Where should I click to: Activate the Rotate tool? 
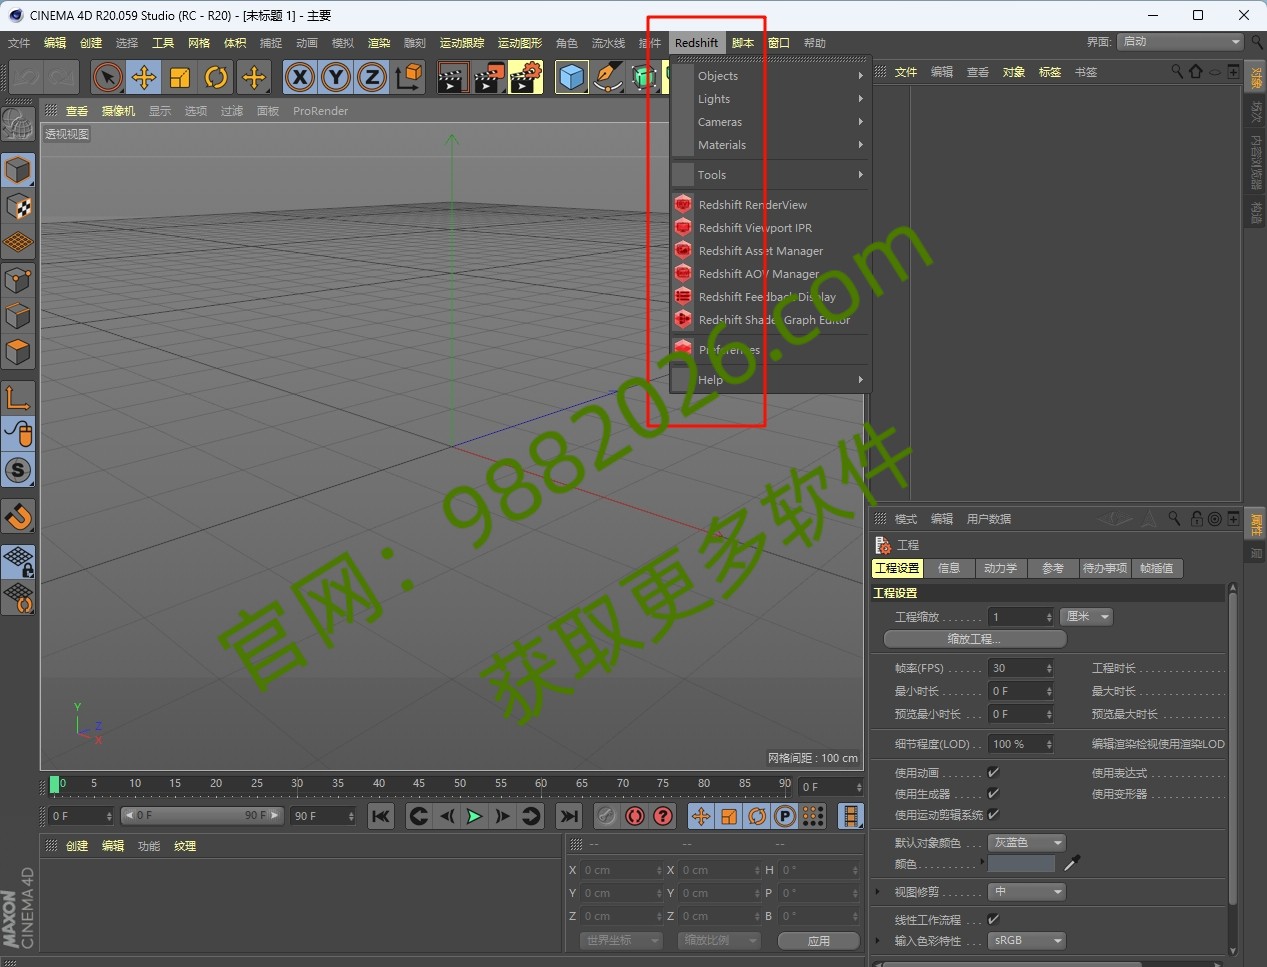[216, 77]
